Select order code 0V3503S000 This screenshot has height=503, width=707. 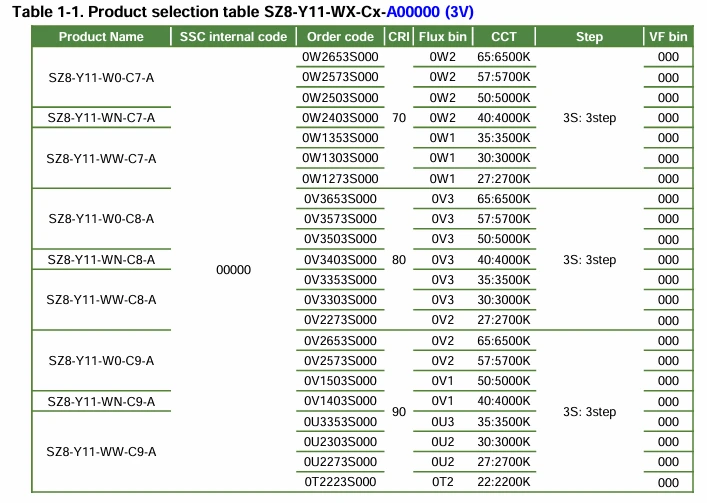[x=340, y=239]
